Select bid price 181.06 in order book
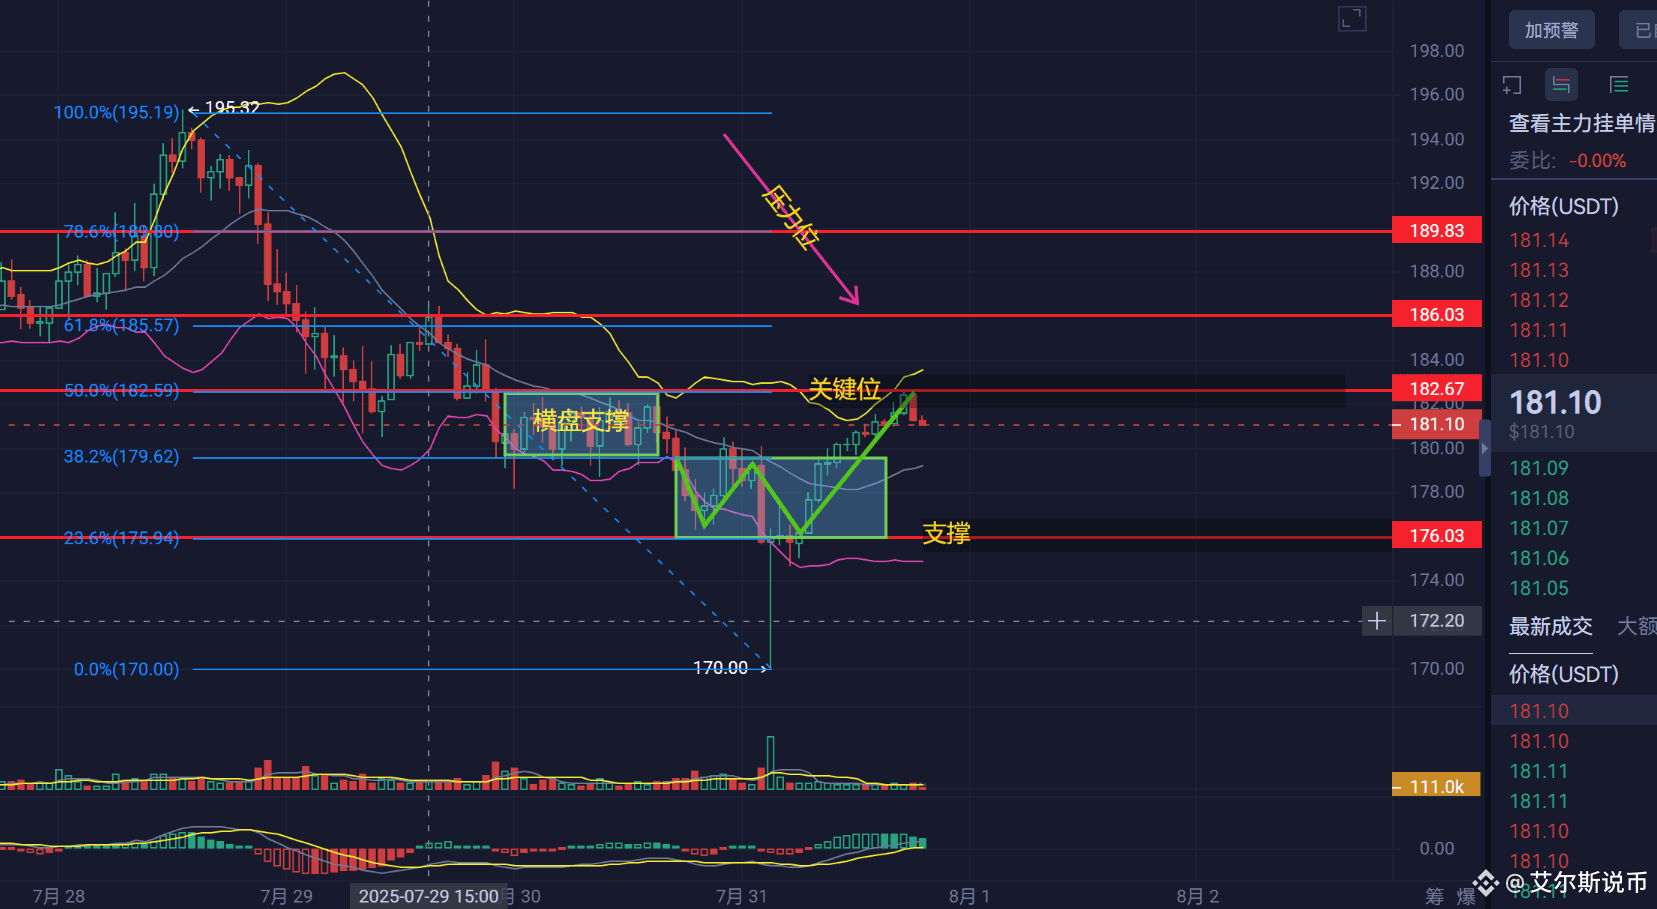 pyautogui.click(x=1539, y=558)
